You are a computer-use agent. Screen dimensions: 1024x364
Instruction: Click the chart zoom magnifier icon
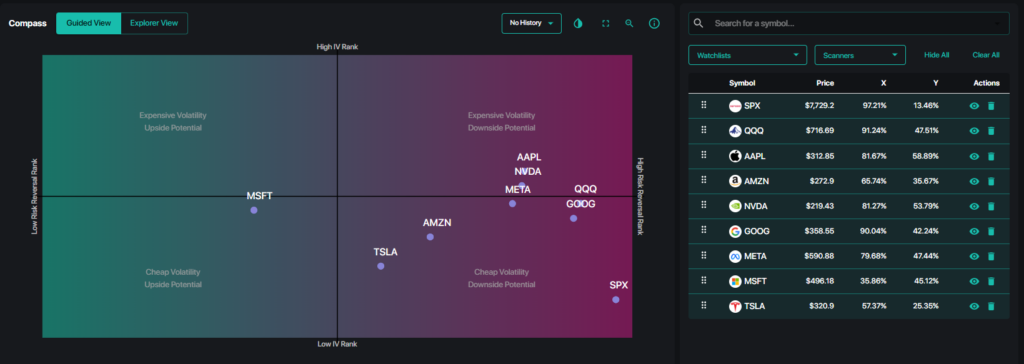pyautogui.click(x=630, y=24)
